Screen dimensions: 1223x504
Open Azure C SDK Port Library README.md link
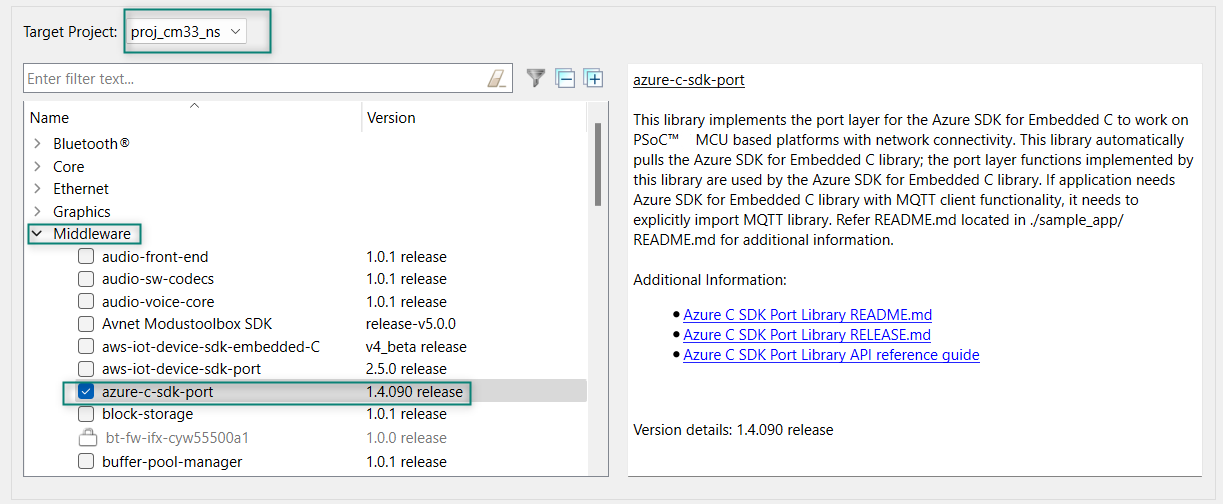point(807,315)
